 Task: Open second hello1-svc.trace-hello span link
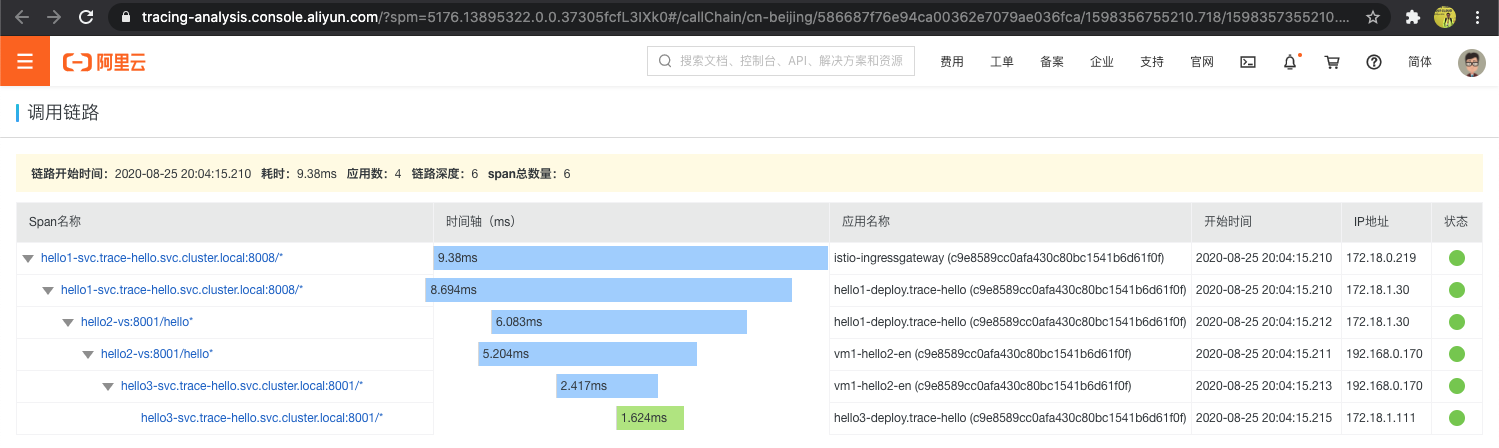click(182, 290)
